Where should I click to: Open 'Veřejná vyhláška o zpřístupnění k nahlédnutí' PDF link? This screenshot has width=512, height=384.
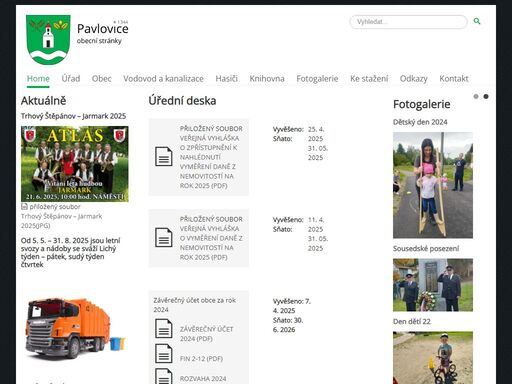(211, 157)
